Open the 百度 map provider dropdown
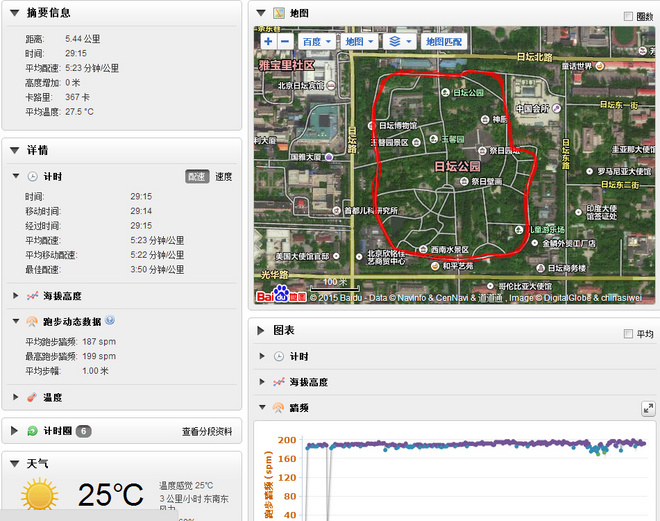Screen dimensions: 660x521 point(317,42)
